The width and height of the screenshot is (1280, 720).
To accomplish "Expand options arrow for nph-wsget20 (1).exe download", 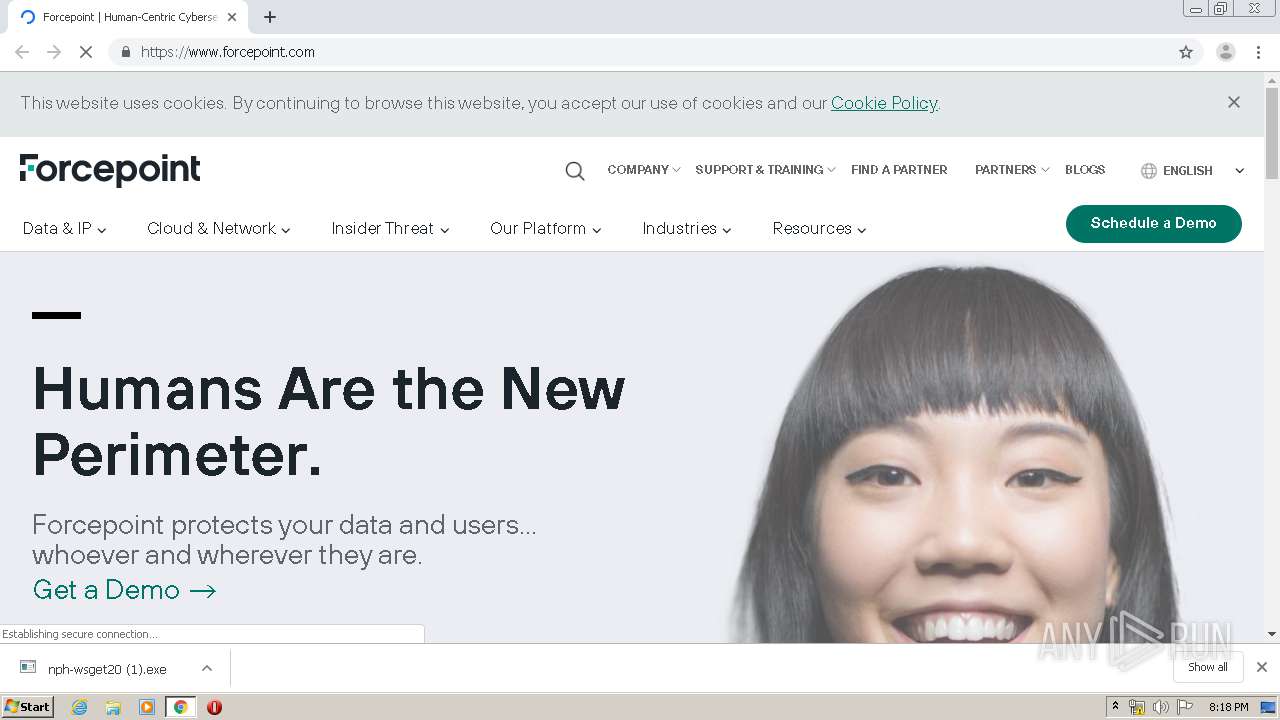I will pos(207,668).
